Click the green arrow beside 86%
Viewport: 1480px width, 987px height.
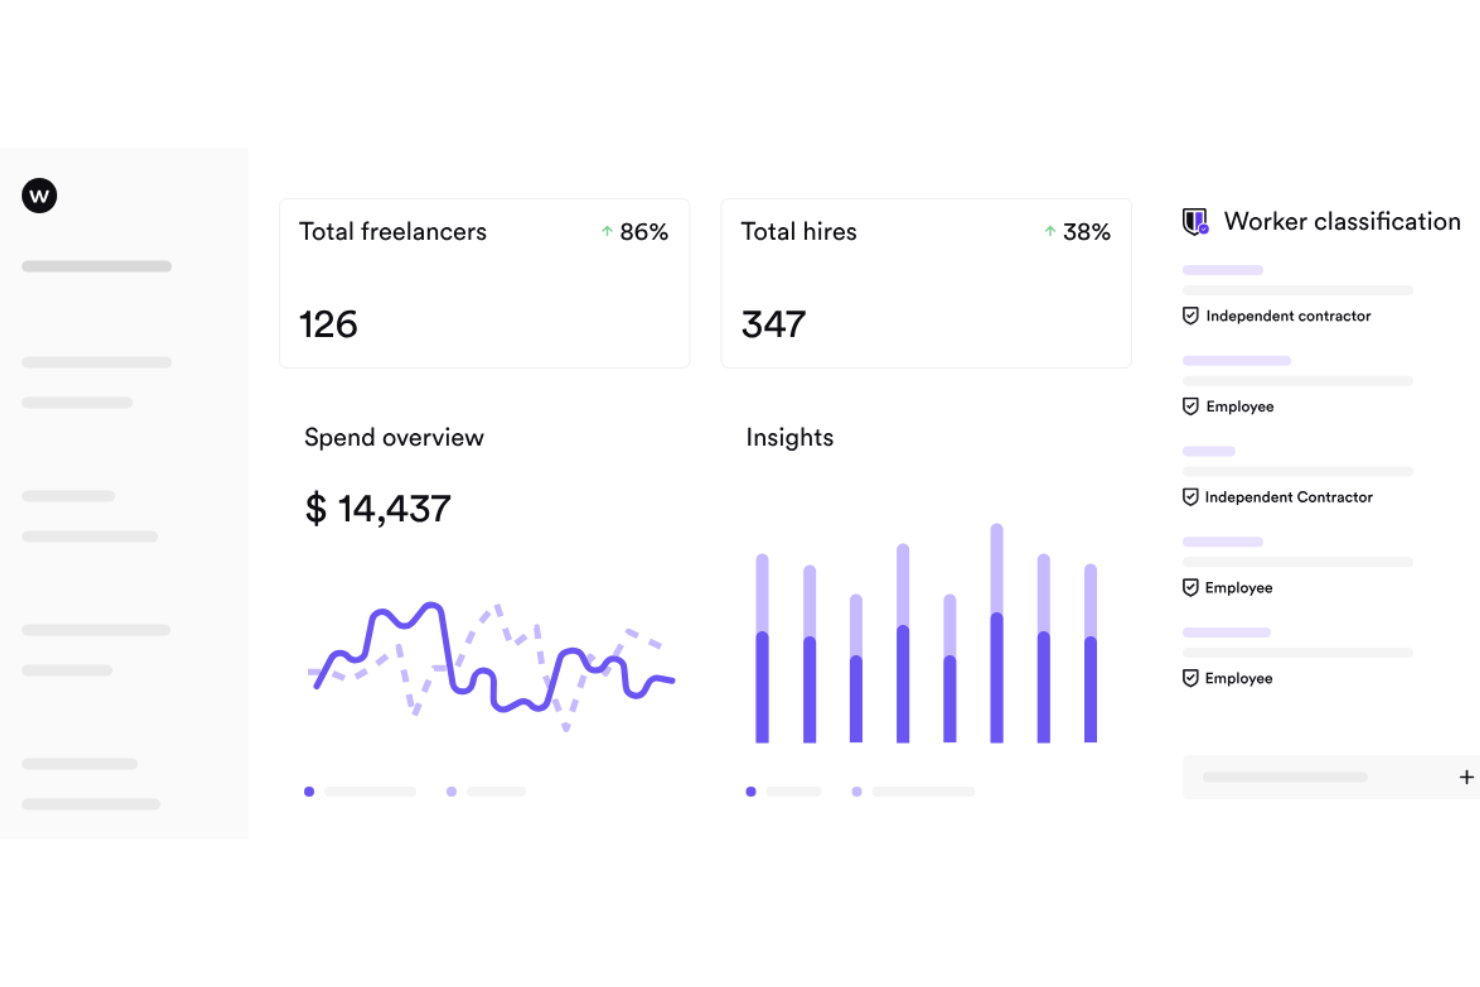(607, 231)
